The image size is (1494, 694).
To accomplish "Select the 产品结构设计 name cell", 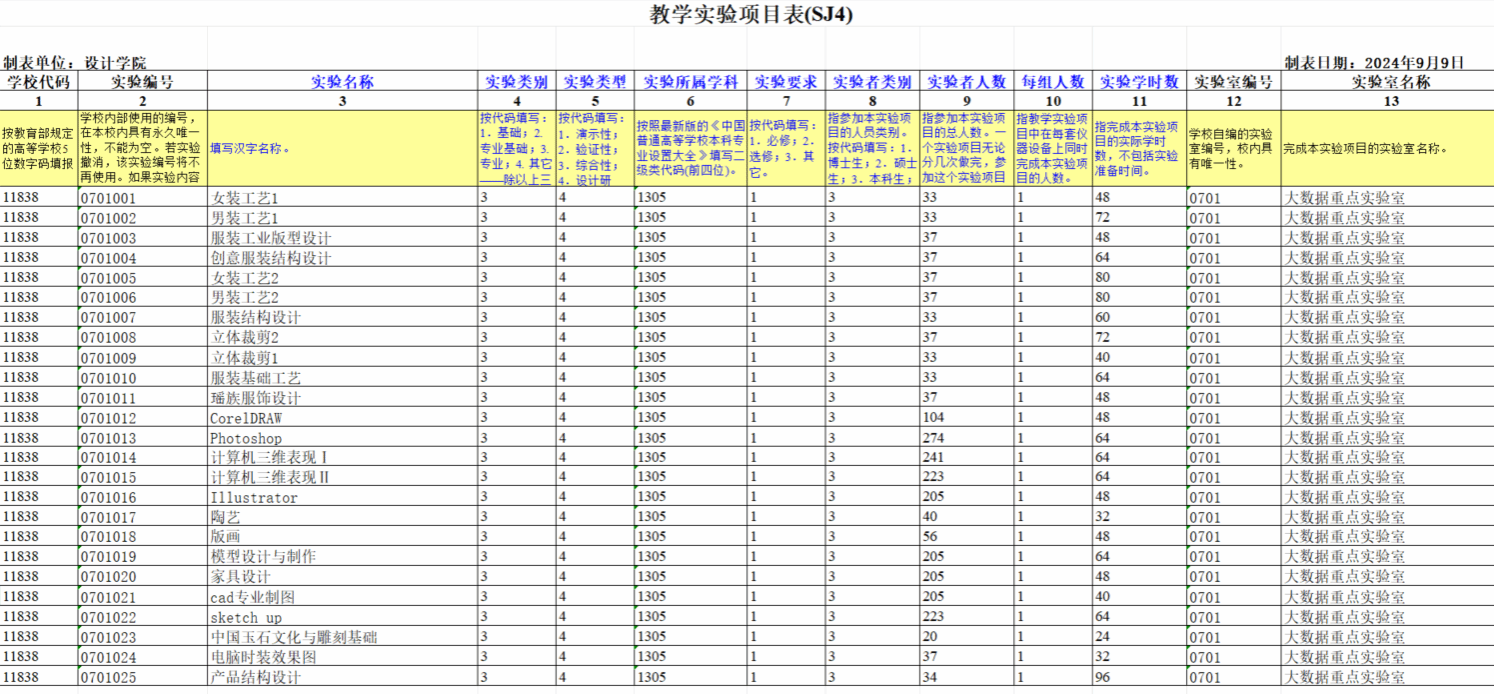I will coord(256,677).
